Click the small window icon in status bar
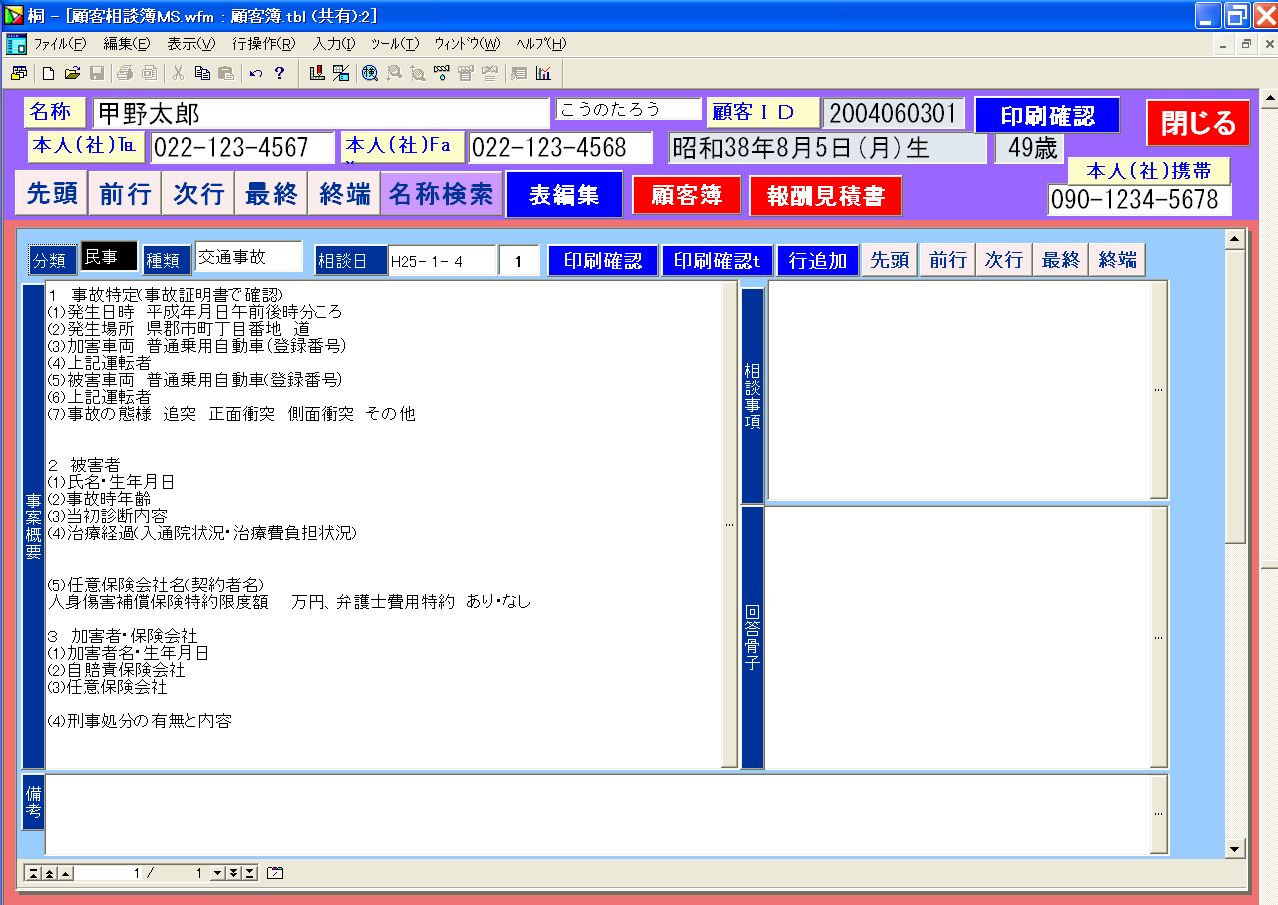Image resolution: width=1278 pixels, height=905 pixels. (x=275, y=873)
